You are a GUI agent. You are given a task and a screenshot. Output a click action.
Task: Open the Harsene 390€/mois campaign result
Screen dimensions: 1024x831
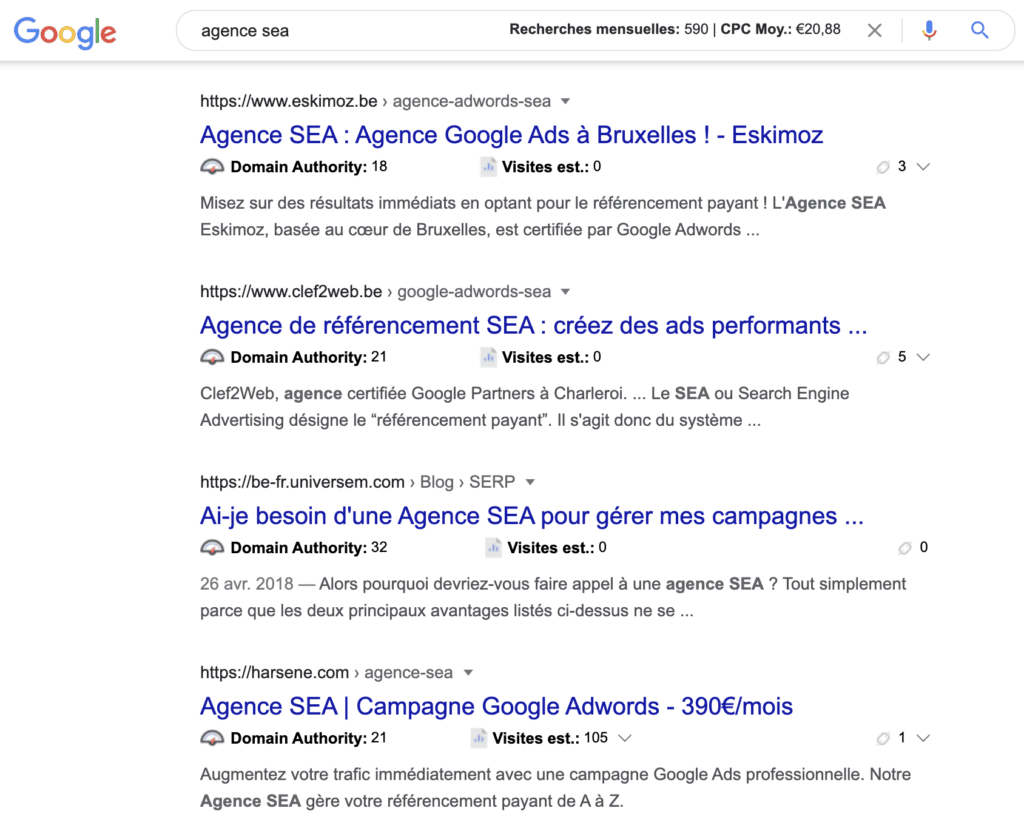pos(496,706)
